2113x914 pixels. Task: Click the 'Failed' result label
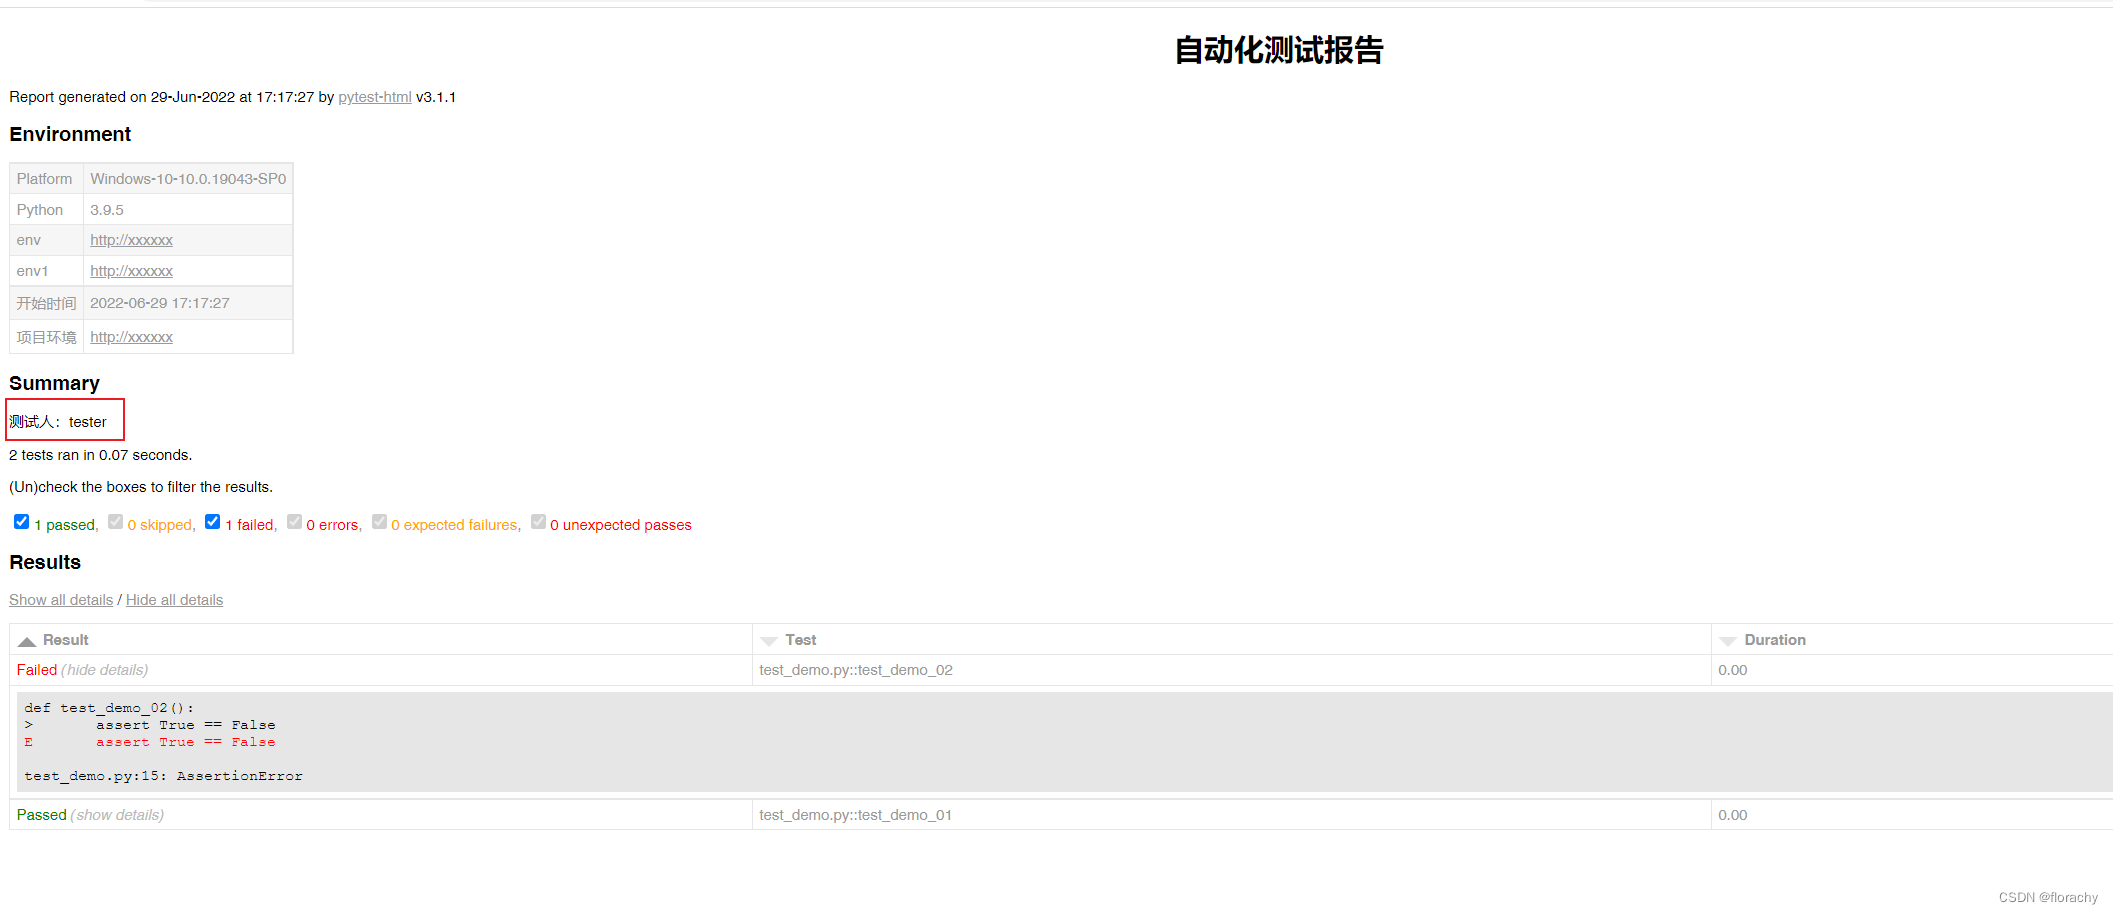coord(37,670)
